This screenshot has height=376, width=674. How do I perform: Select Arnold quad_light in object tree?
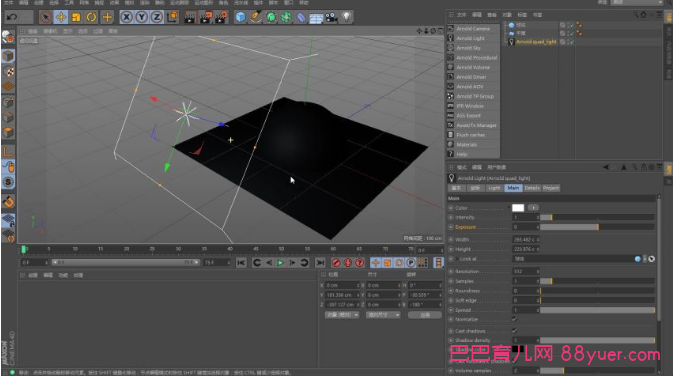pyautogui.click(x=536, y=42)
